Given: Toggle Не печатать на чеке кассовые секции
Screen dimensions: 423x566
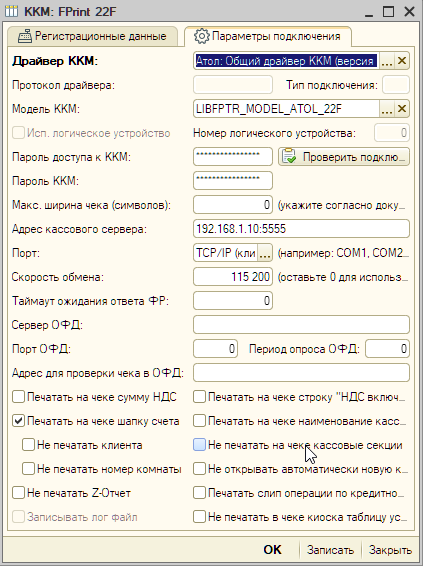Looking at the screenshot, I should 200,445.
